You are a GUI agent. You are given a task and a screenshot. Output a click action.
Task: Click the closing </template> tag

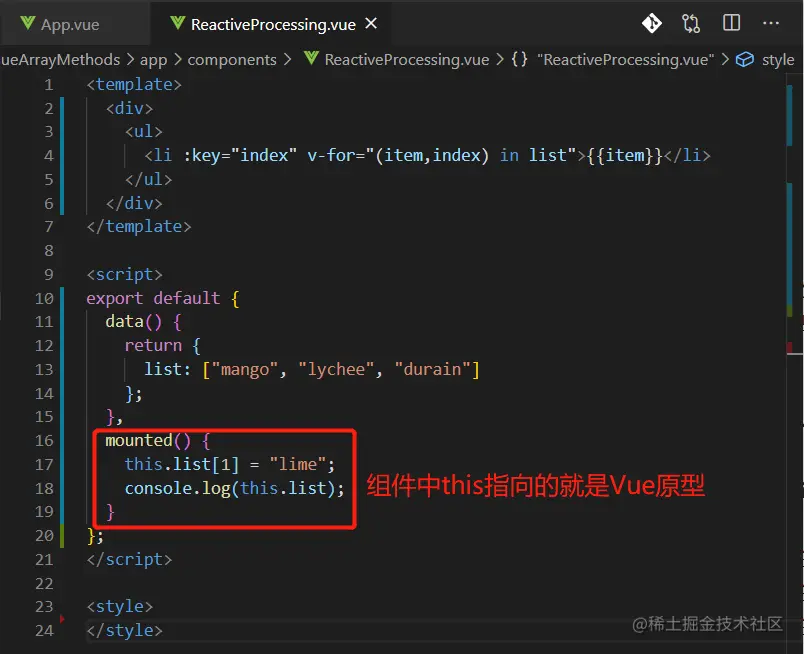coord(139,227)
